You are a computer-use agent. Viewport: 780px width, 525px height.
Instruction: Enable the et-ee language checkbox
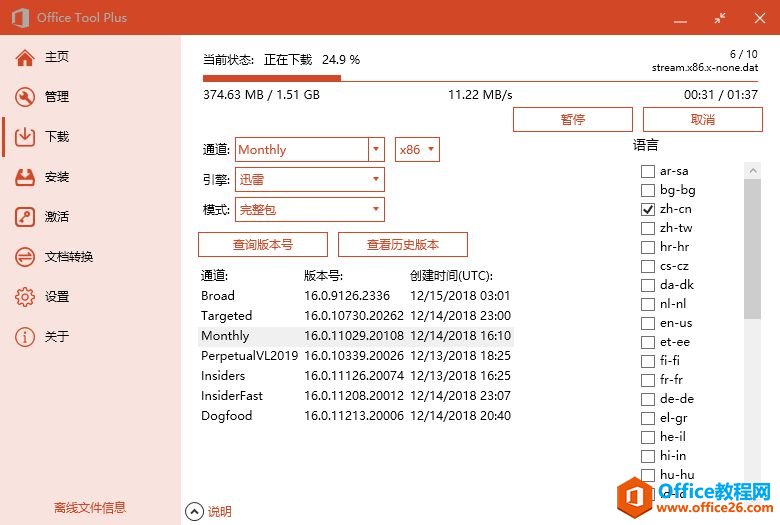(648, 342)
